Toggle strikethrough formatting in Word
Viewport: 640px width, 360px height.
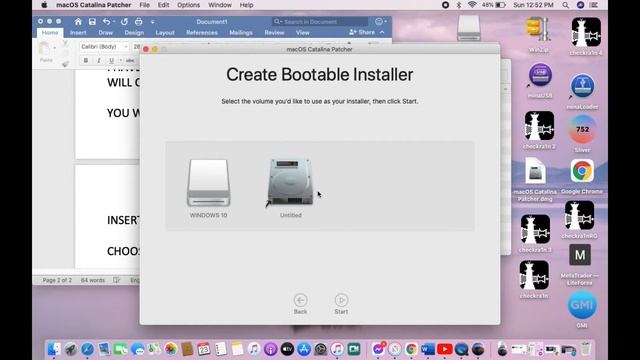(130, 60)
